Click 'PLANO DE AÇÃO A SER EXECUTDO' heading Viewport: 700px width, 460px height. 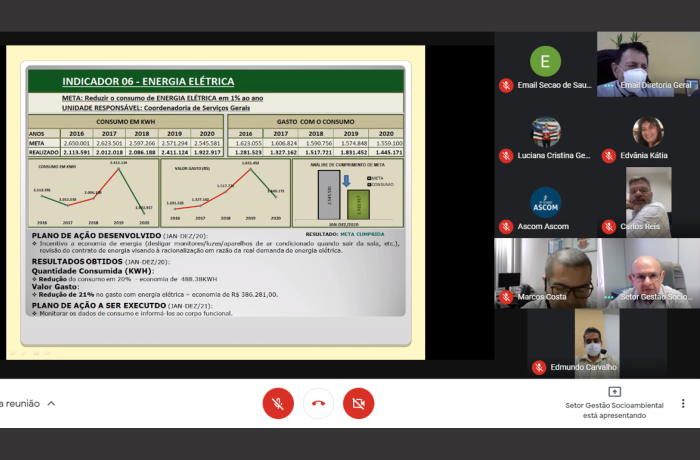[x=99, y=305]
